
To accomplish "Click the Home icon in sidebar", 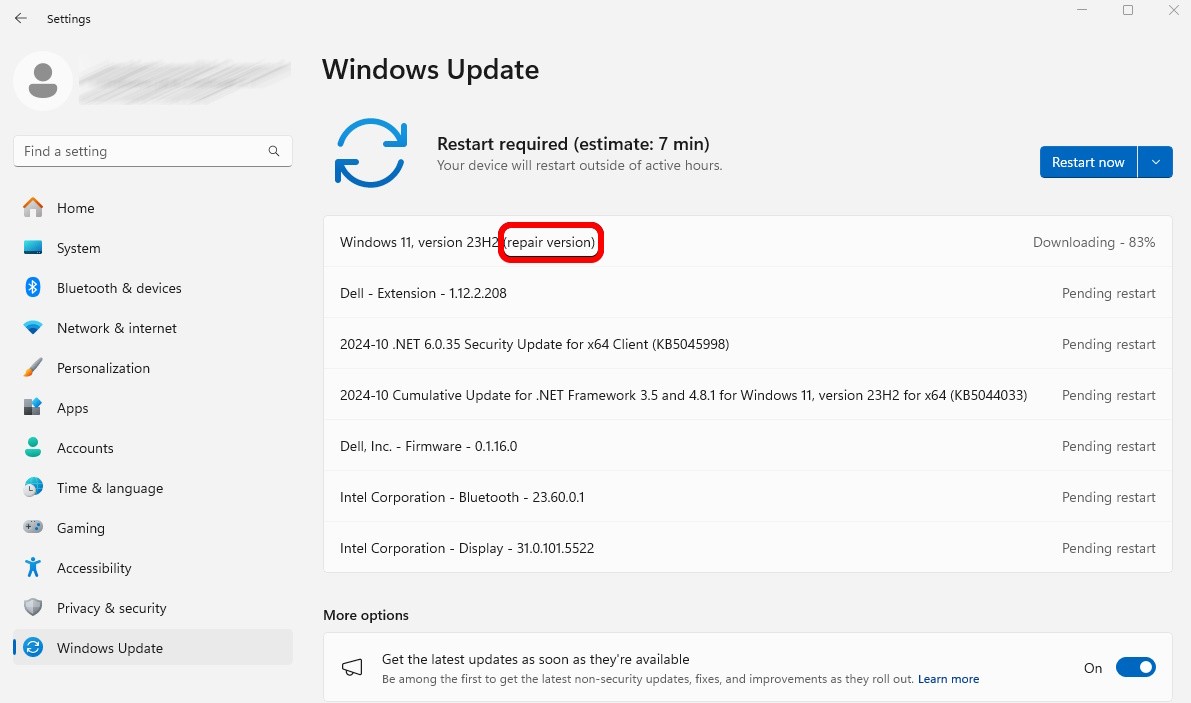I will coord(33,208).
